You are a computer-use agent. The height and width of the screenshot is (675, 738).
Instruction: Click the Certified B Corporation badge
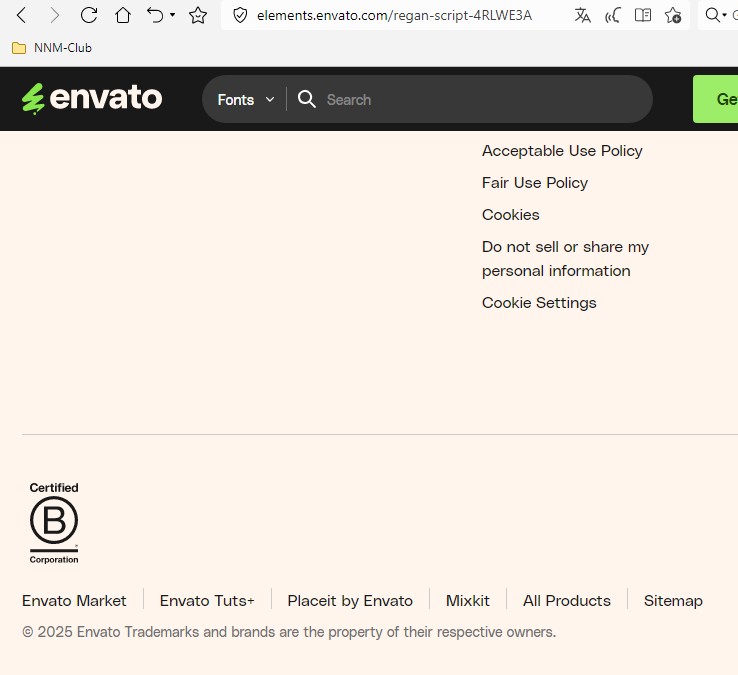pyautogui.click(x=54, y=523)
